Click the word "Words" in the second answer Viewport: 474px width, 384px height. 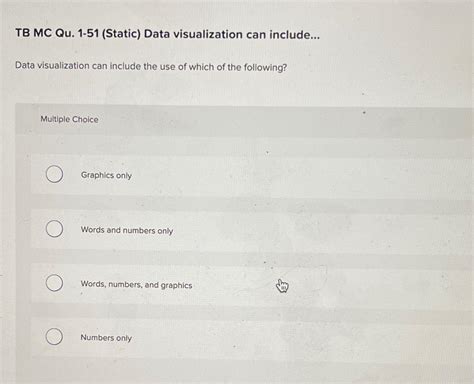tap(92, 230)
